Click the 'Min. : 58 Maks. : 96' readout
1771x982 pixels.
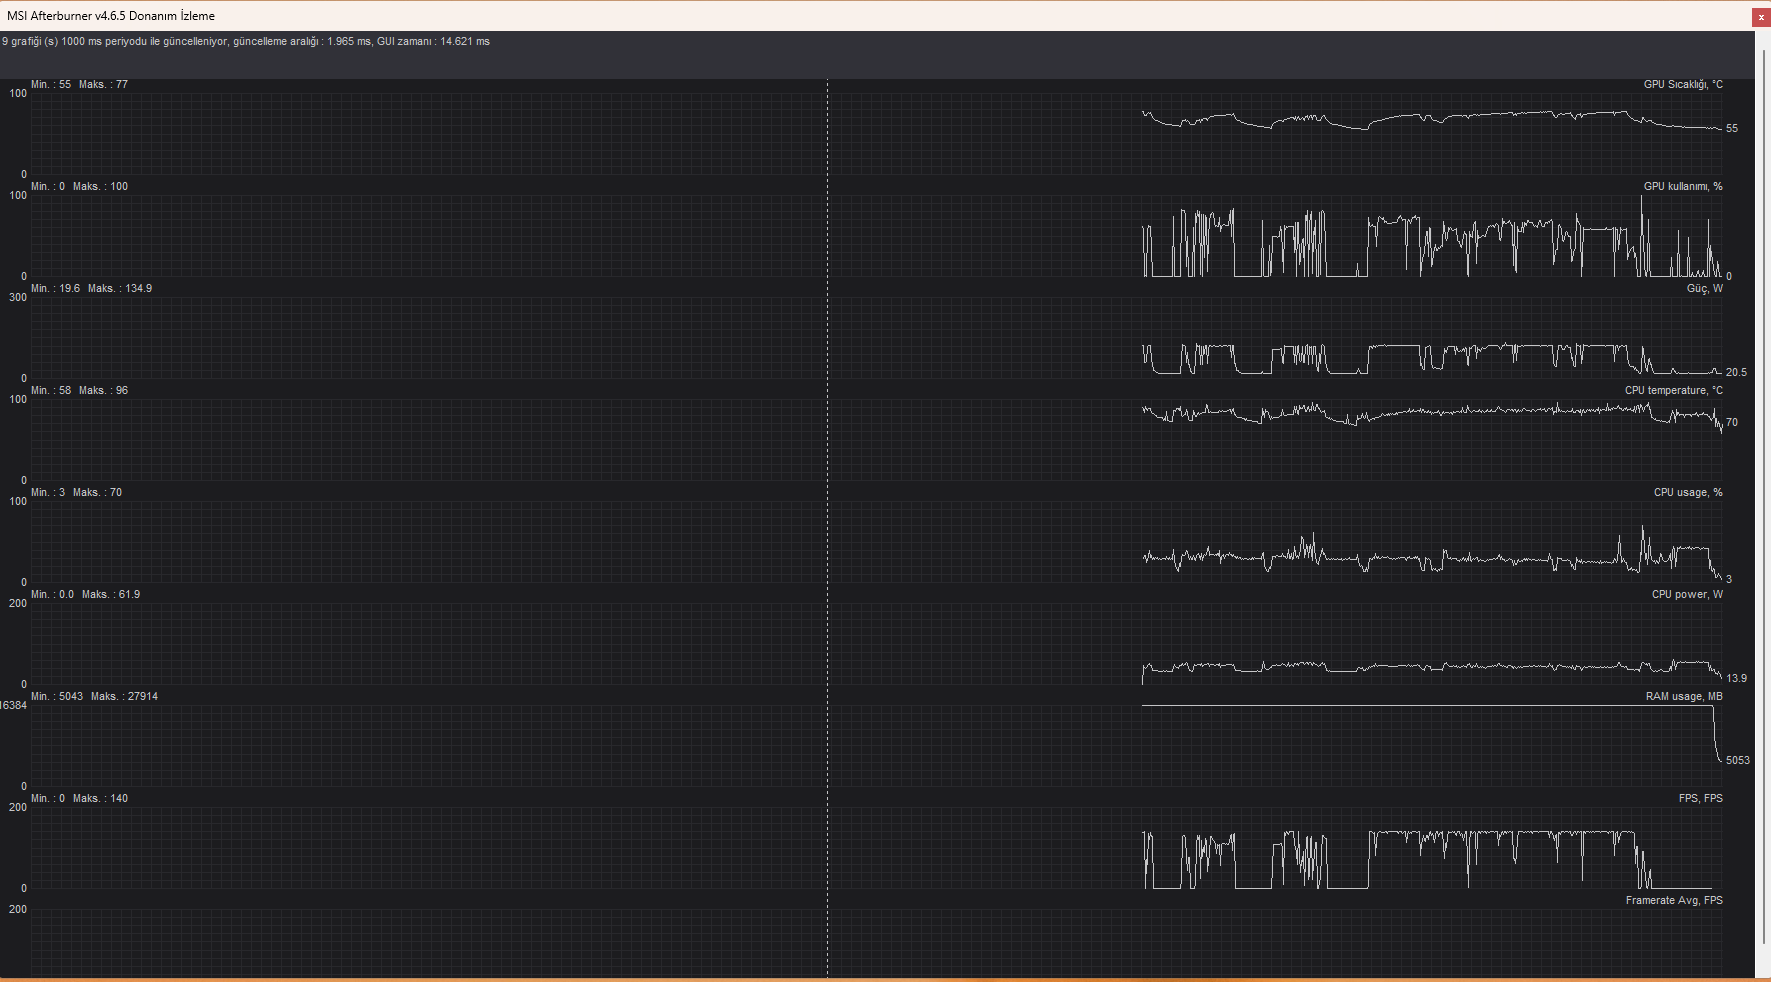(x=79, y=391)
